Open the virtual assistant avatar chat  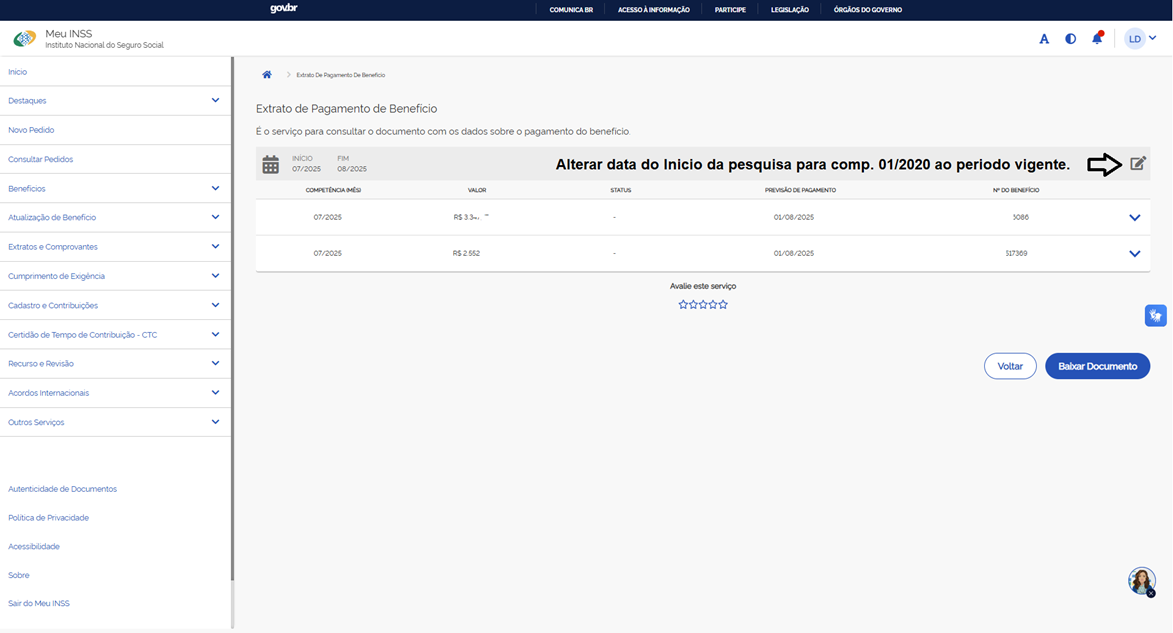tap(1142, 581)
